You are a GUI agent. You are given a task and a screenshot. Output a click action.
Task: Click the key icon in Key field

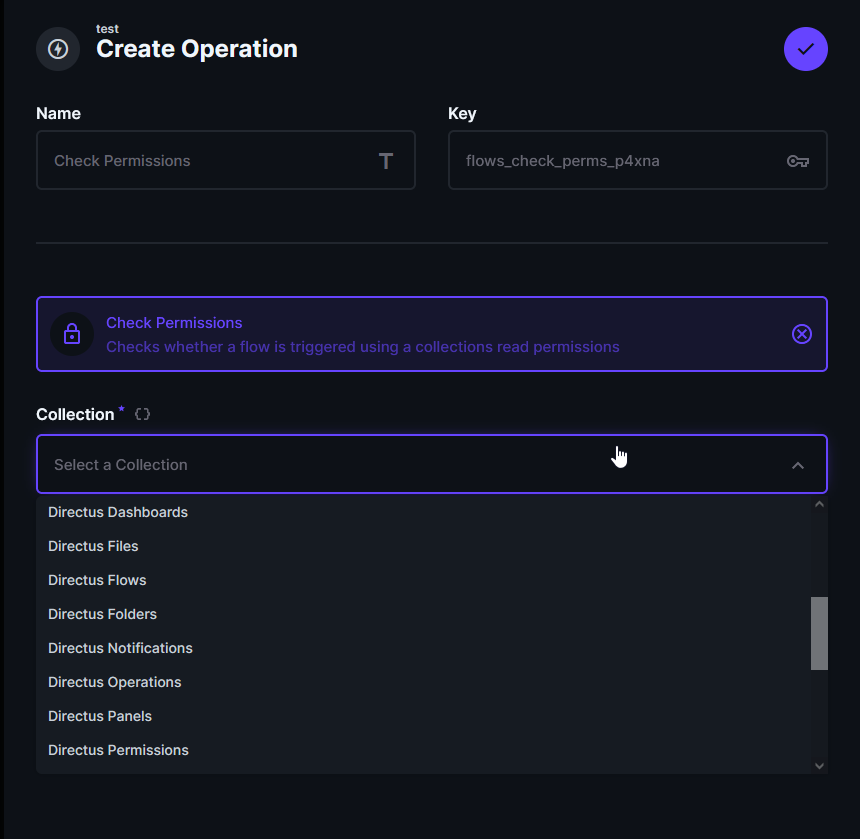coord(797,161)
